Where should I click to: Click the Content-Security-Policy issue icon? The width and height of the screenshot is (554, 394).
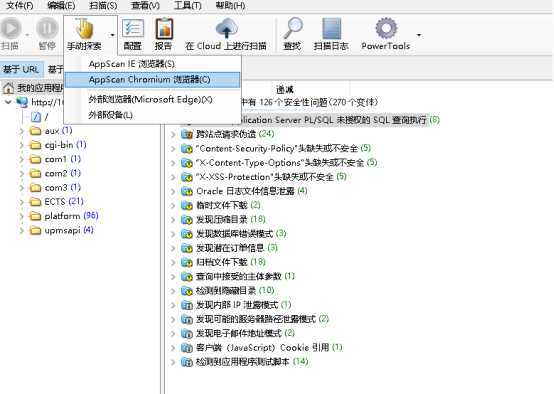click(x=187, y=148)
